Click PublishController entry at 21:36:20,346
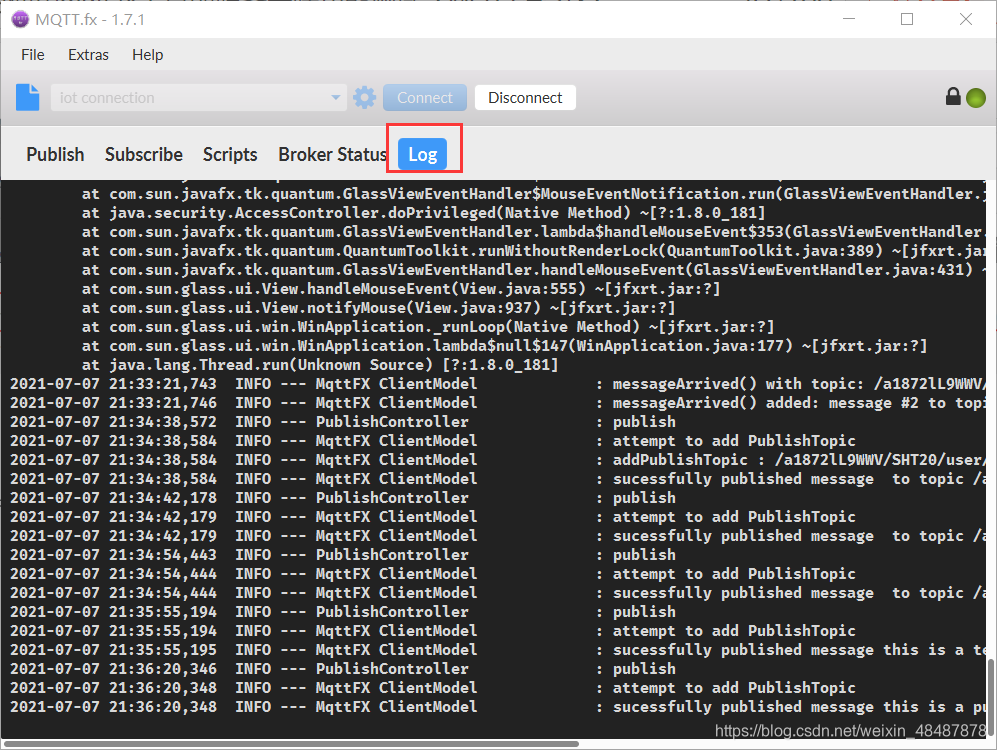This screenshot has height=750, width=997. [343, 669]
